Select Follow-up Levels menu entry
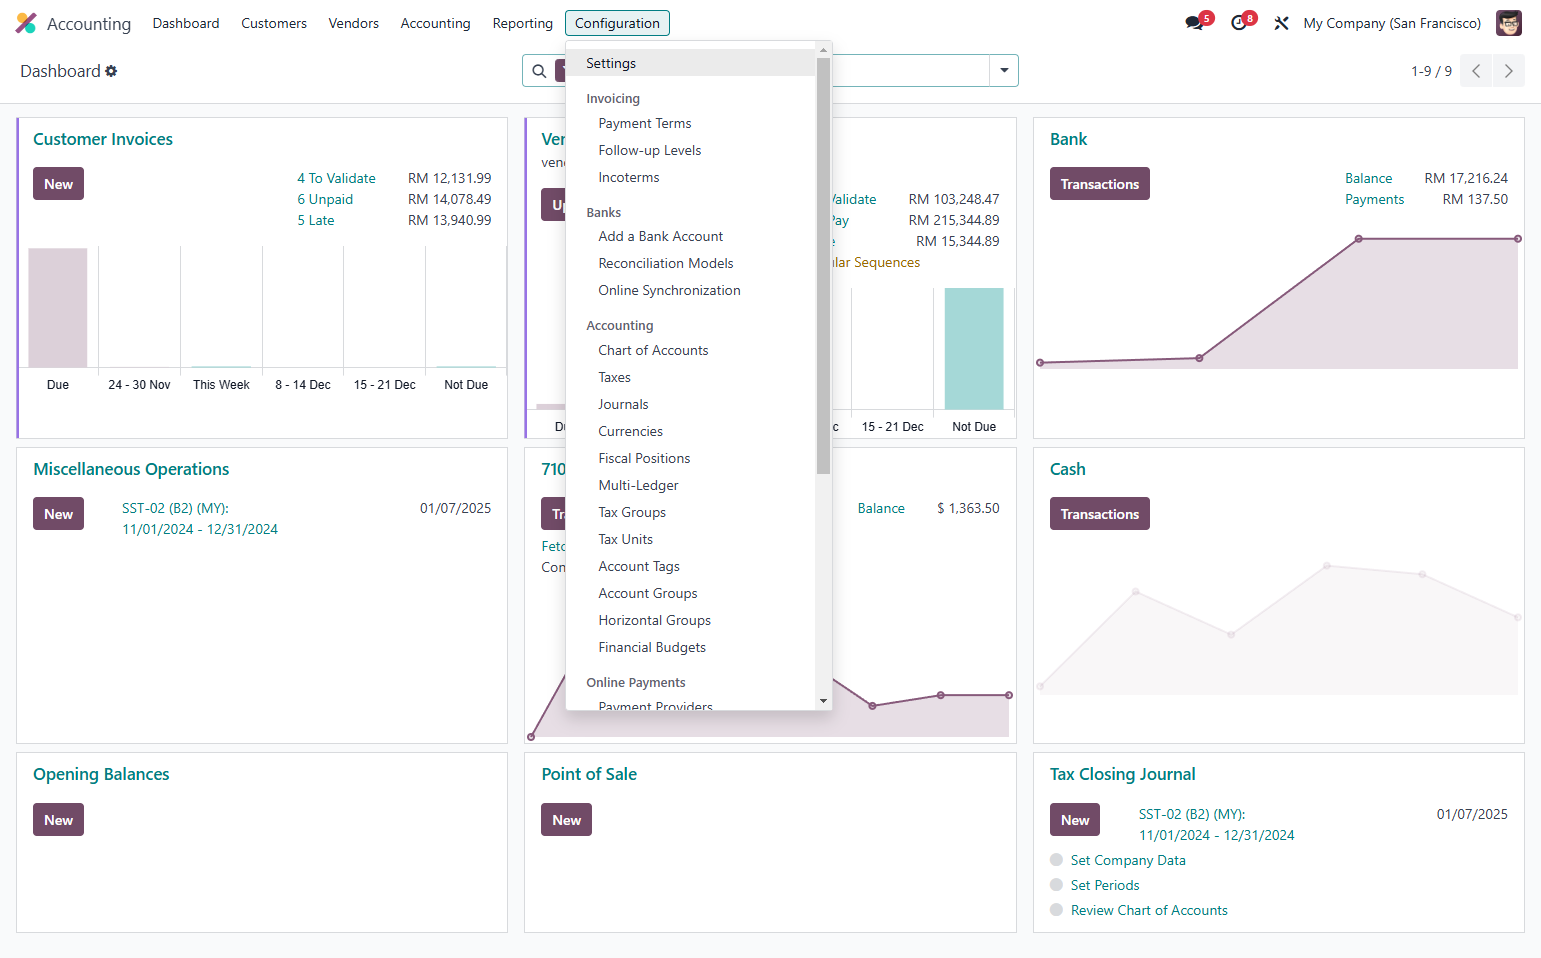Image resolution: width=1541 pixels, height=958 pixels. pos(691,150)
